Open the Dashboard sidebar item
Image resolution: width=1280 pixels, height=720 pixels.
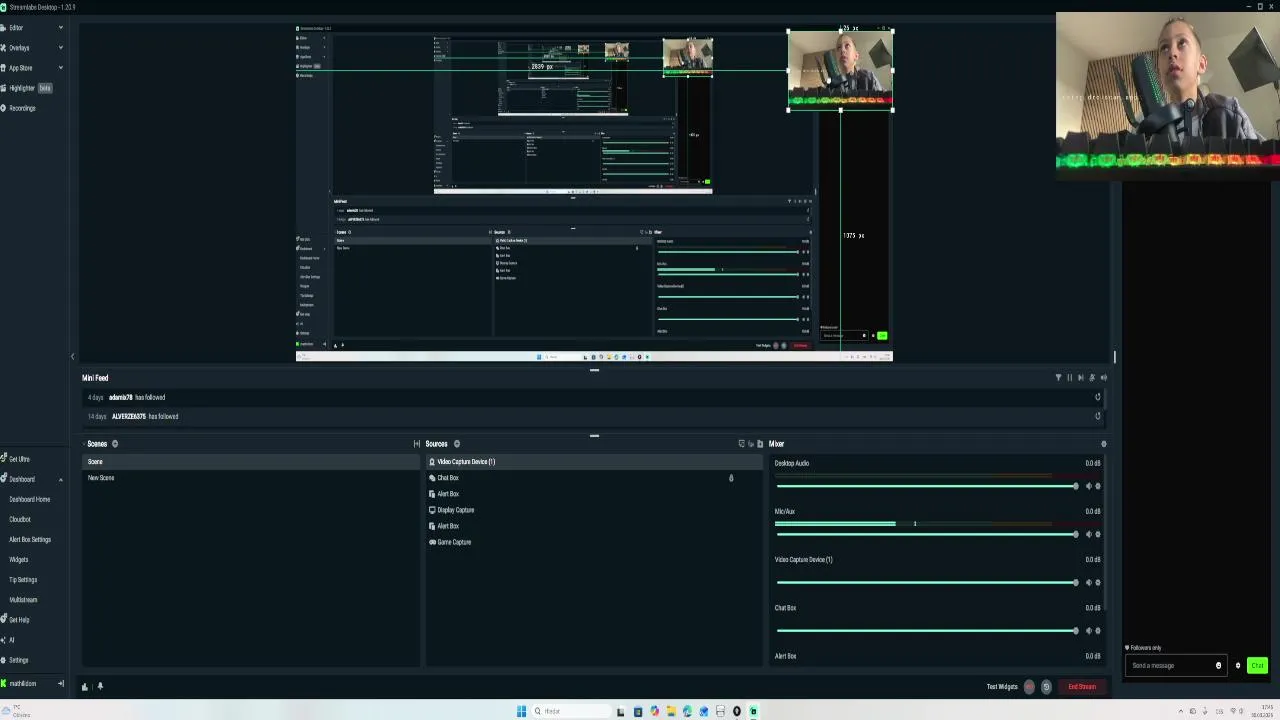21,479
